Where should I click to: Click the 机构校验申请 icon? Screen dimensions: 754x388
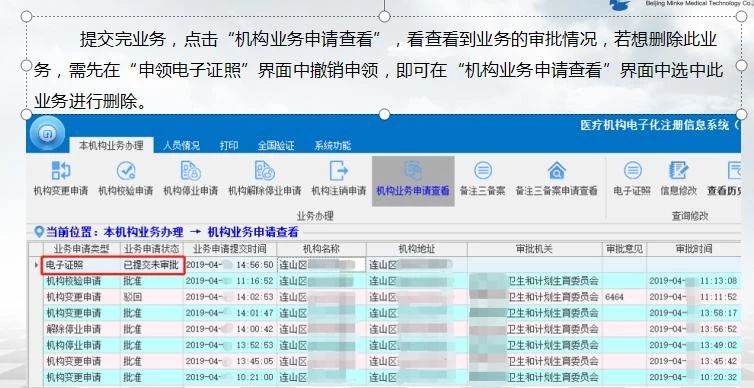126,171
